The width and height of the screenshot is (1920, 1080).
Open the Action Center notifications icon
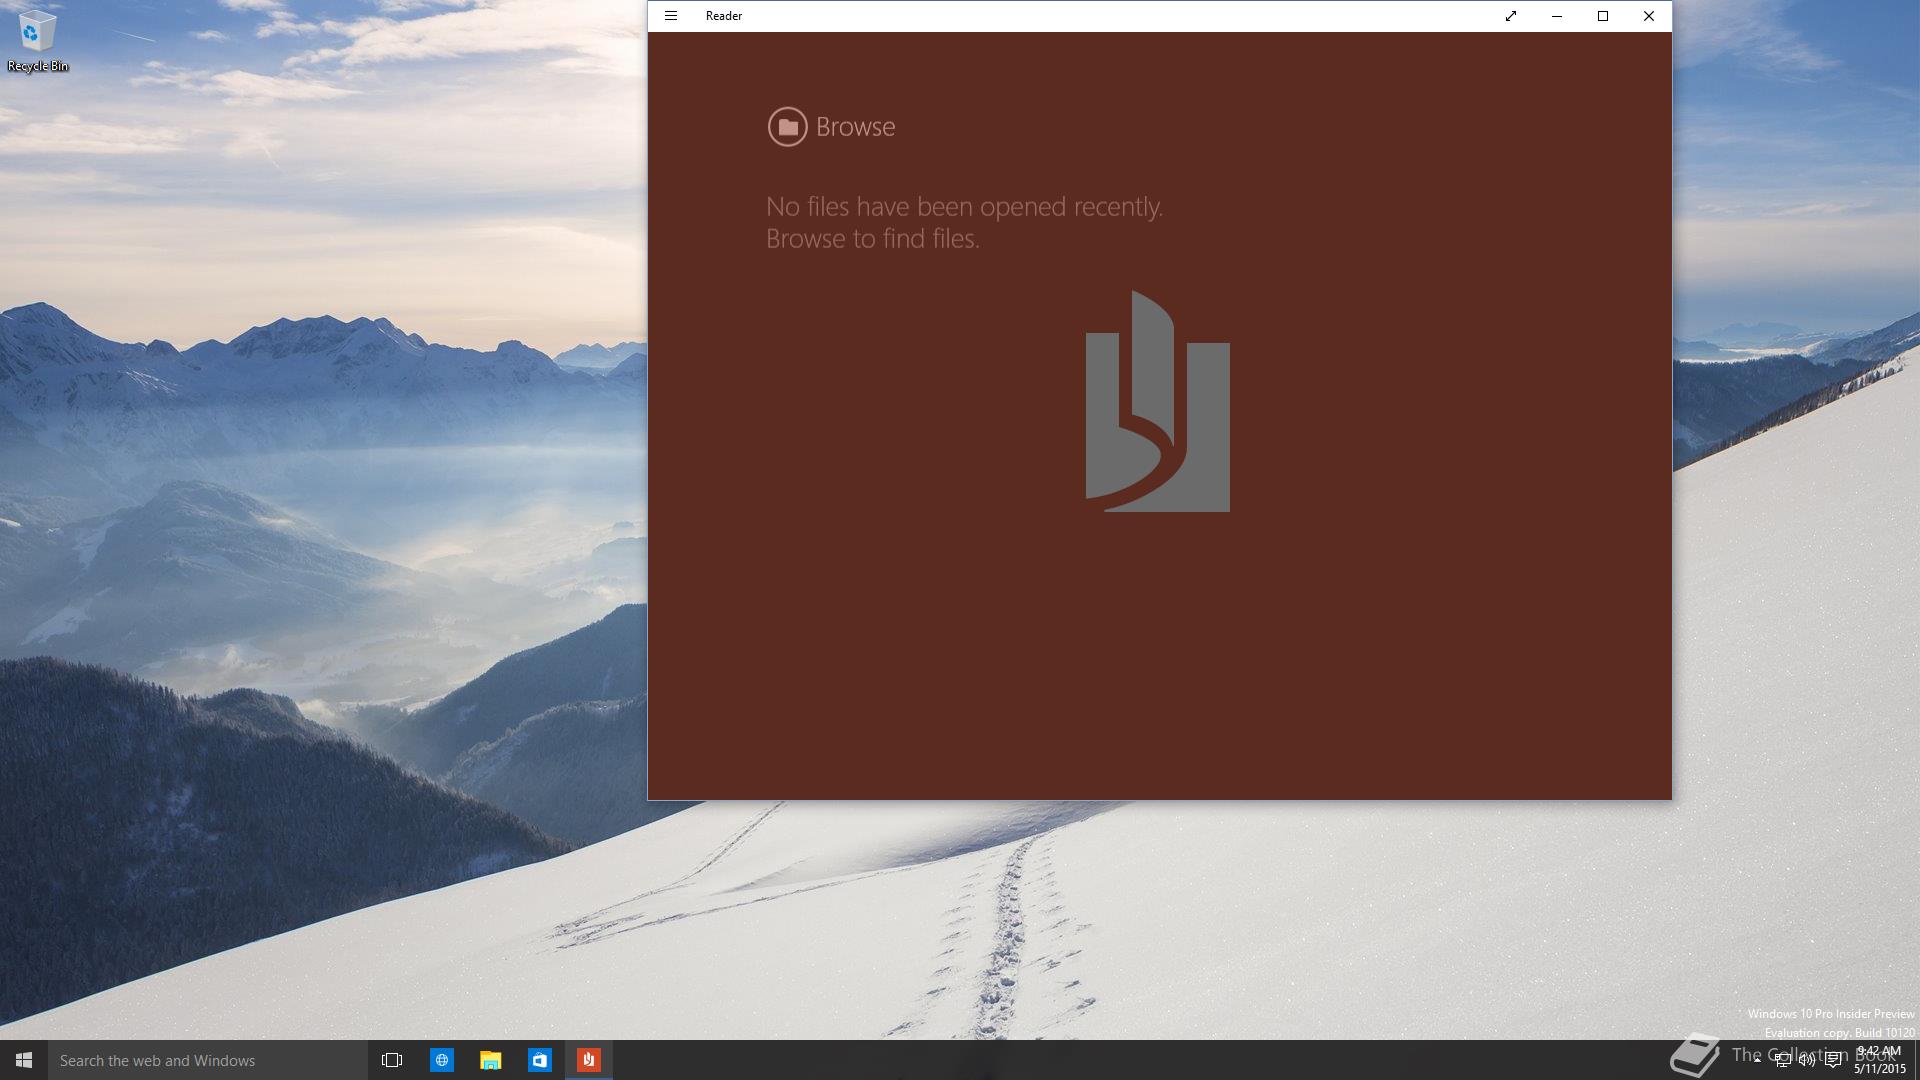pos(1833,1060)
